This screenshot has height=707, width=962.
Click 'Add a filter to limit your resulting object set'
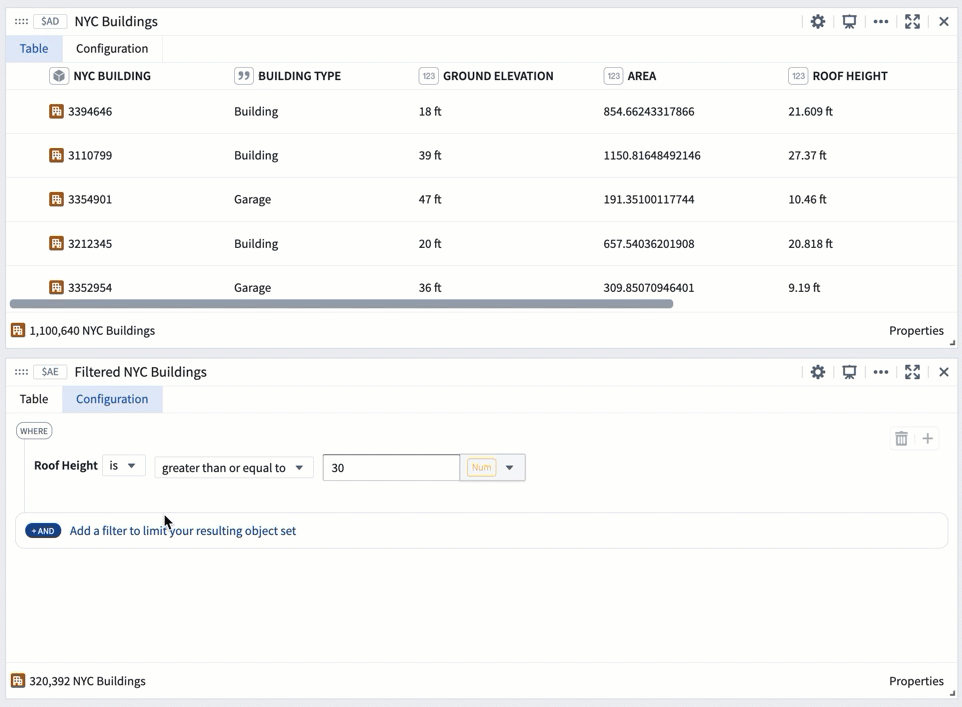[183, 531]
